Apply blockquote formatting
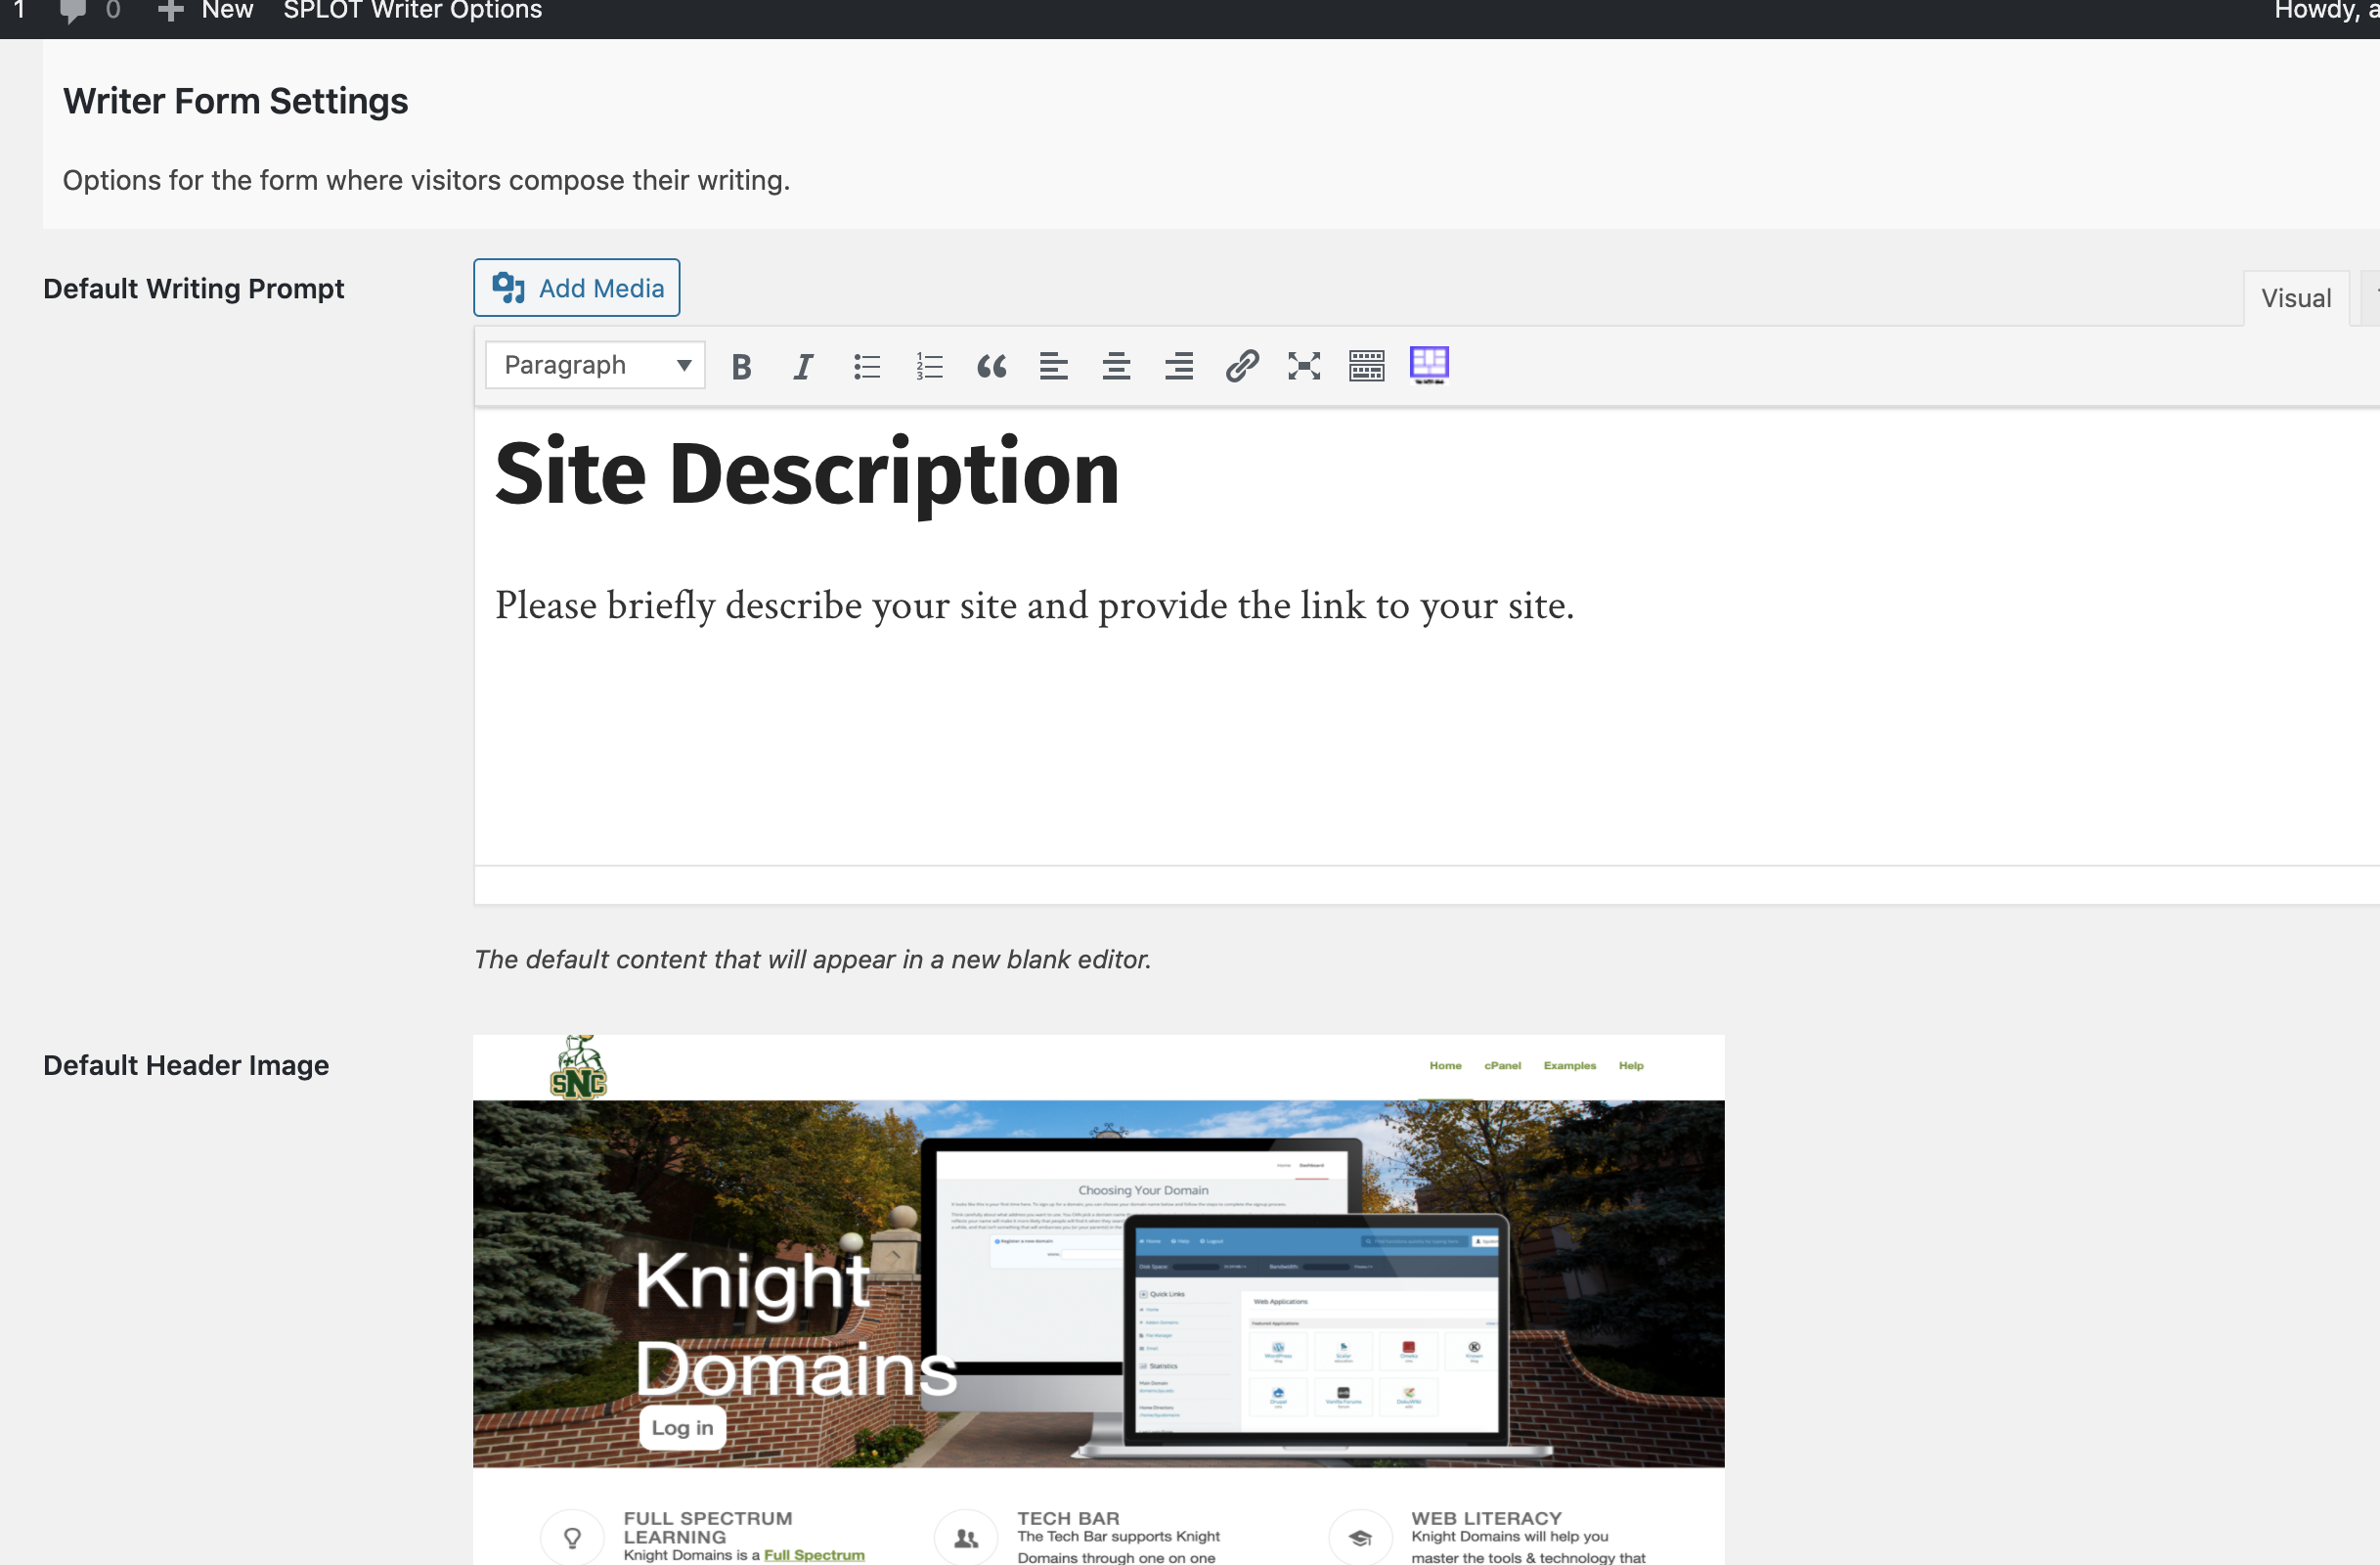The image size is (2380, 1565). click(991, 366)
